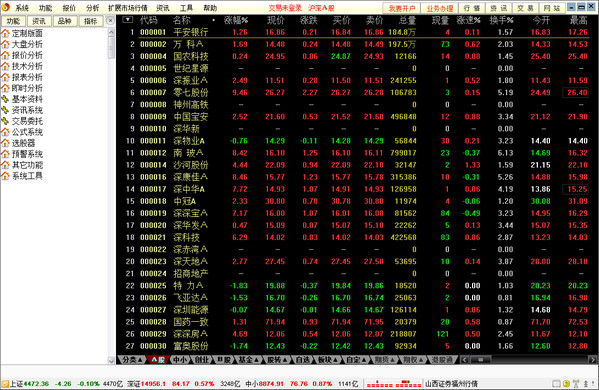
Task: Click the 我要开户 button
Action: [401, 8]
